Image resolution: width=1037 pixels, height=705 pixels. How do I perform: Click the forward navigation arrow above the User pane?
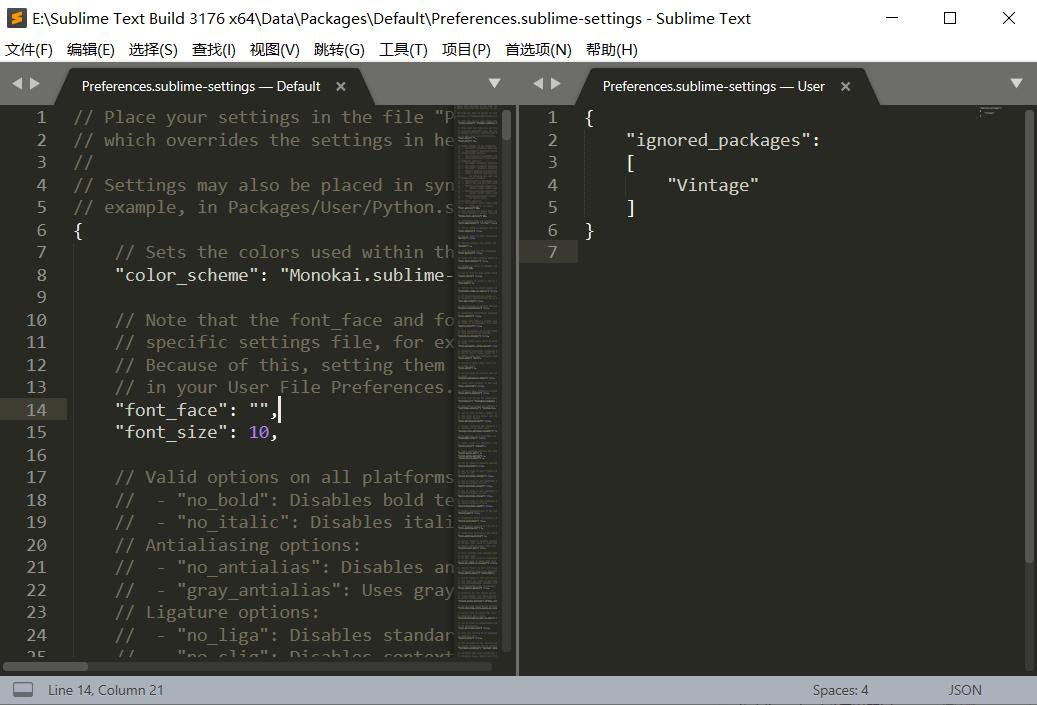click(x=557, y=85)
